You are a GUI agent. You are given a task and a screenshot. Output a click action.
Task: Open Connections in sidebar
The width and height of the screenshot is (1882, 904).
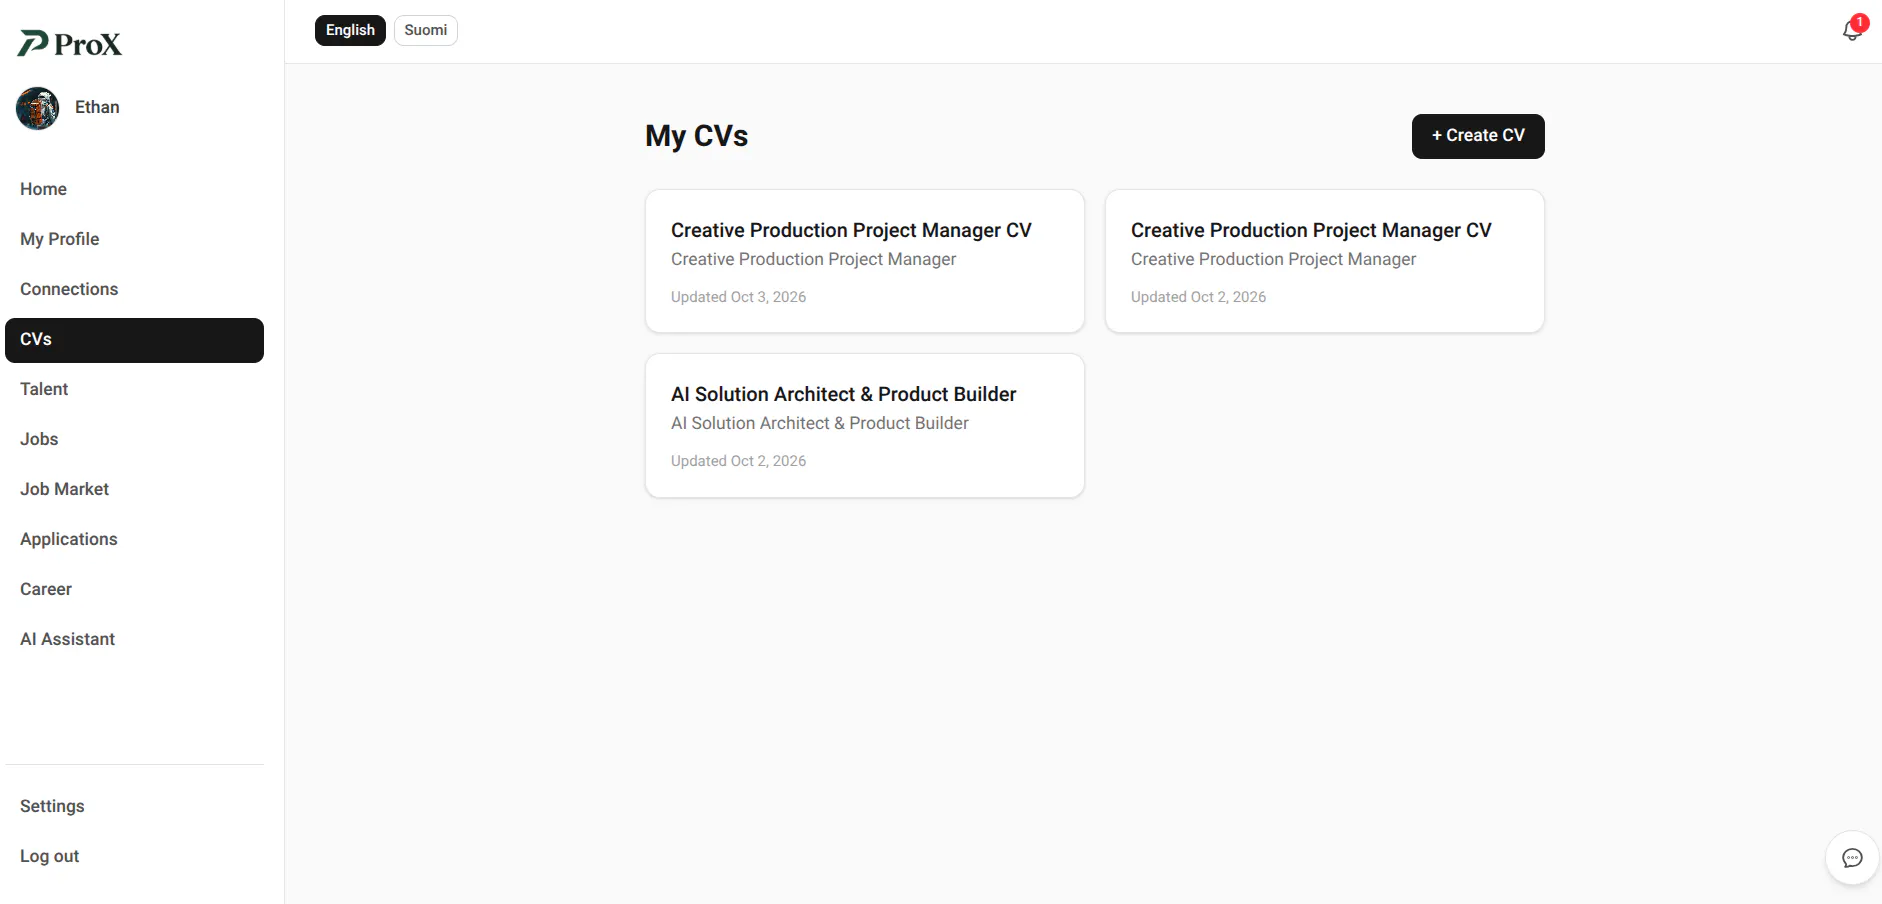click(134, 289)
